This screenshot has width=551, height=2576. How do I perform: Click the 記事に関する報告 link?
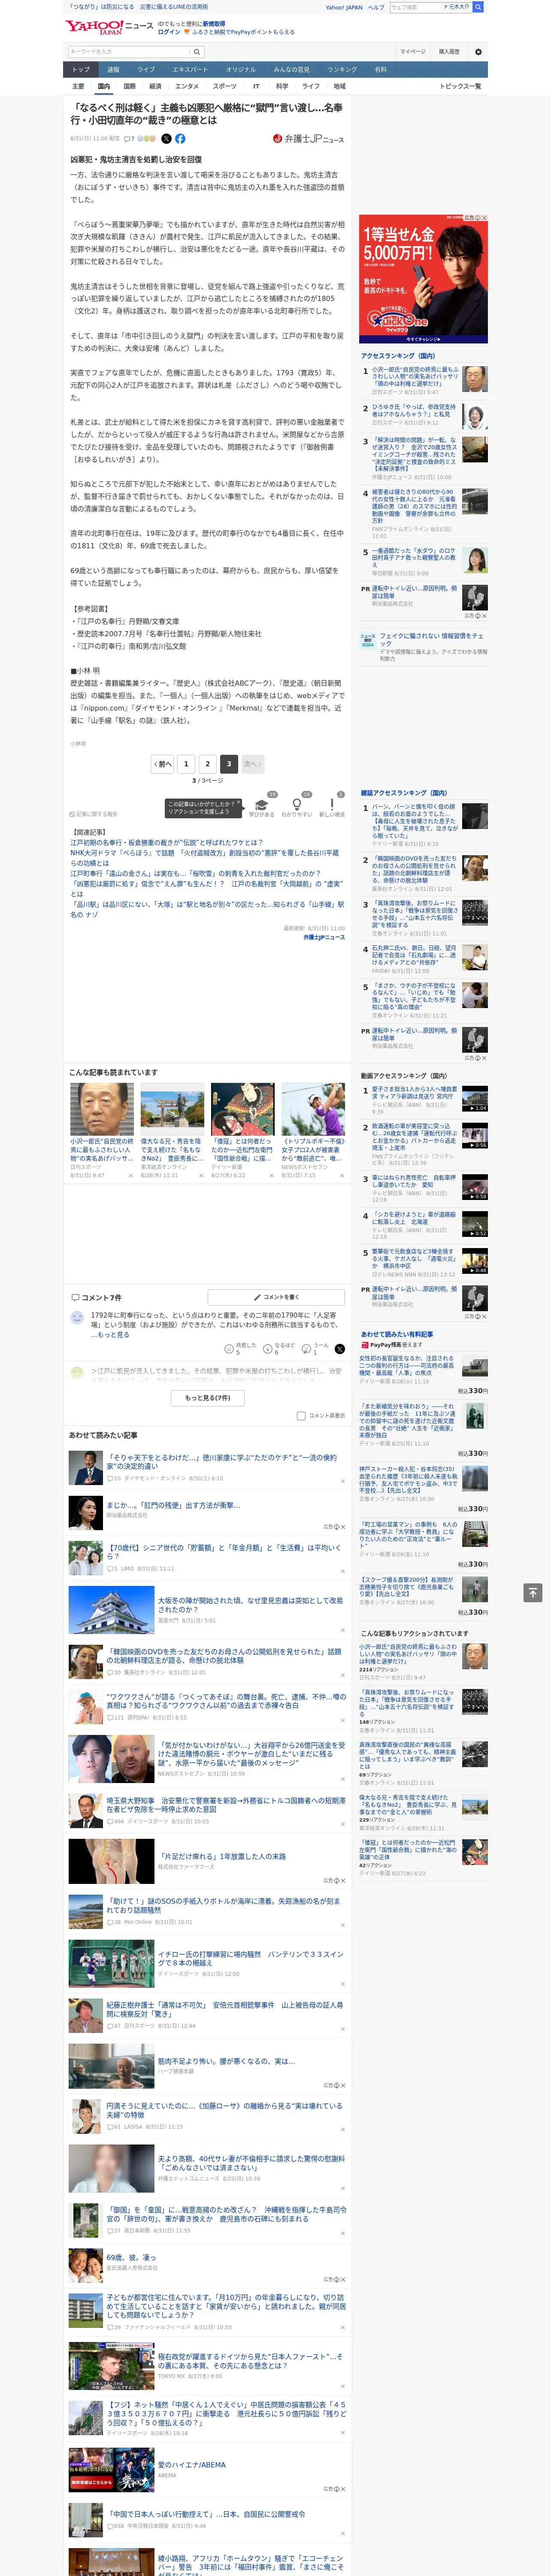[93, 814]
